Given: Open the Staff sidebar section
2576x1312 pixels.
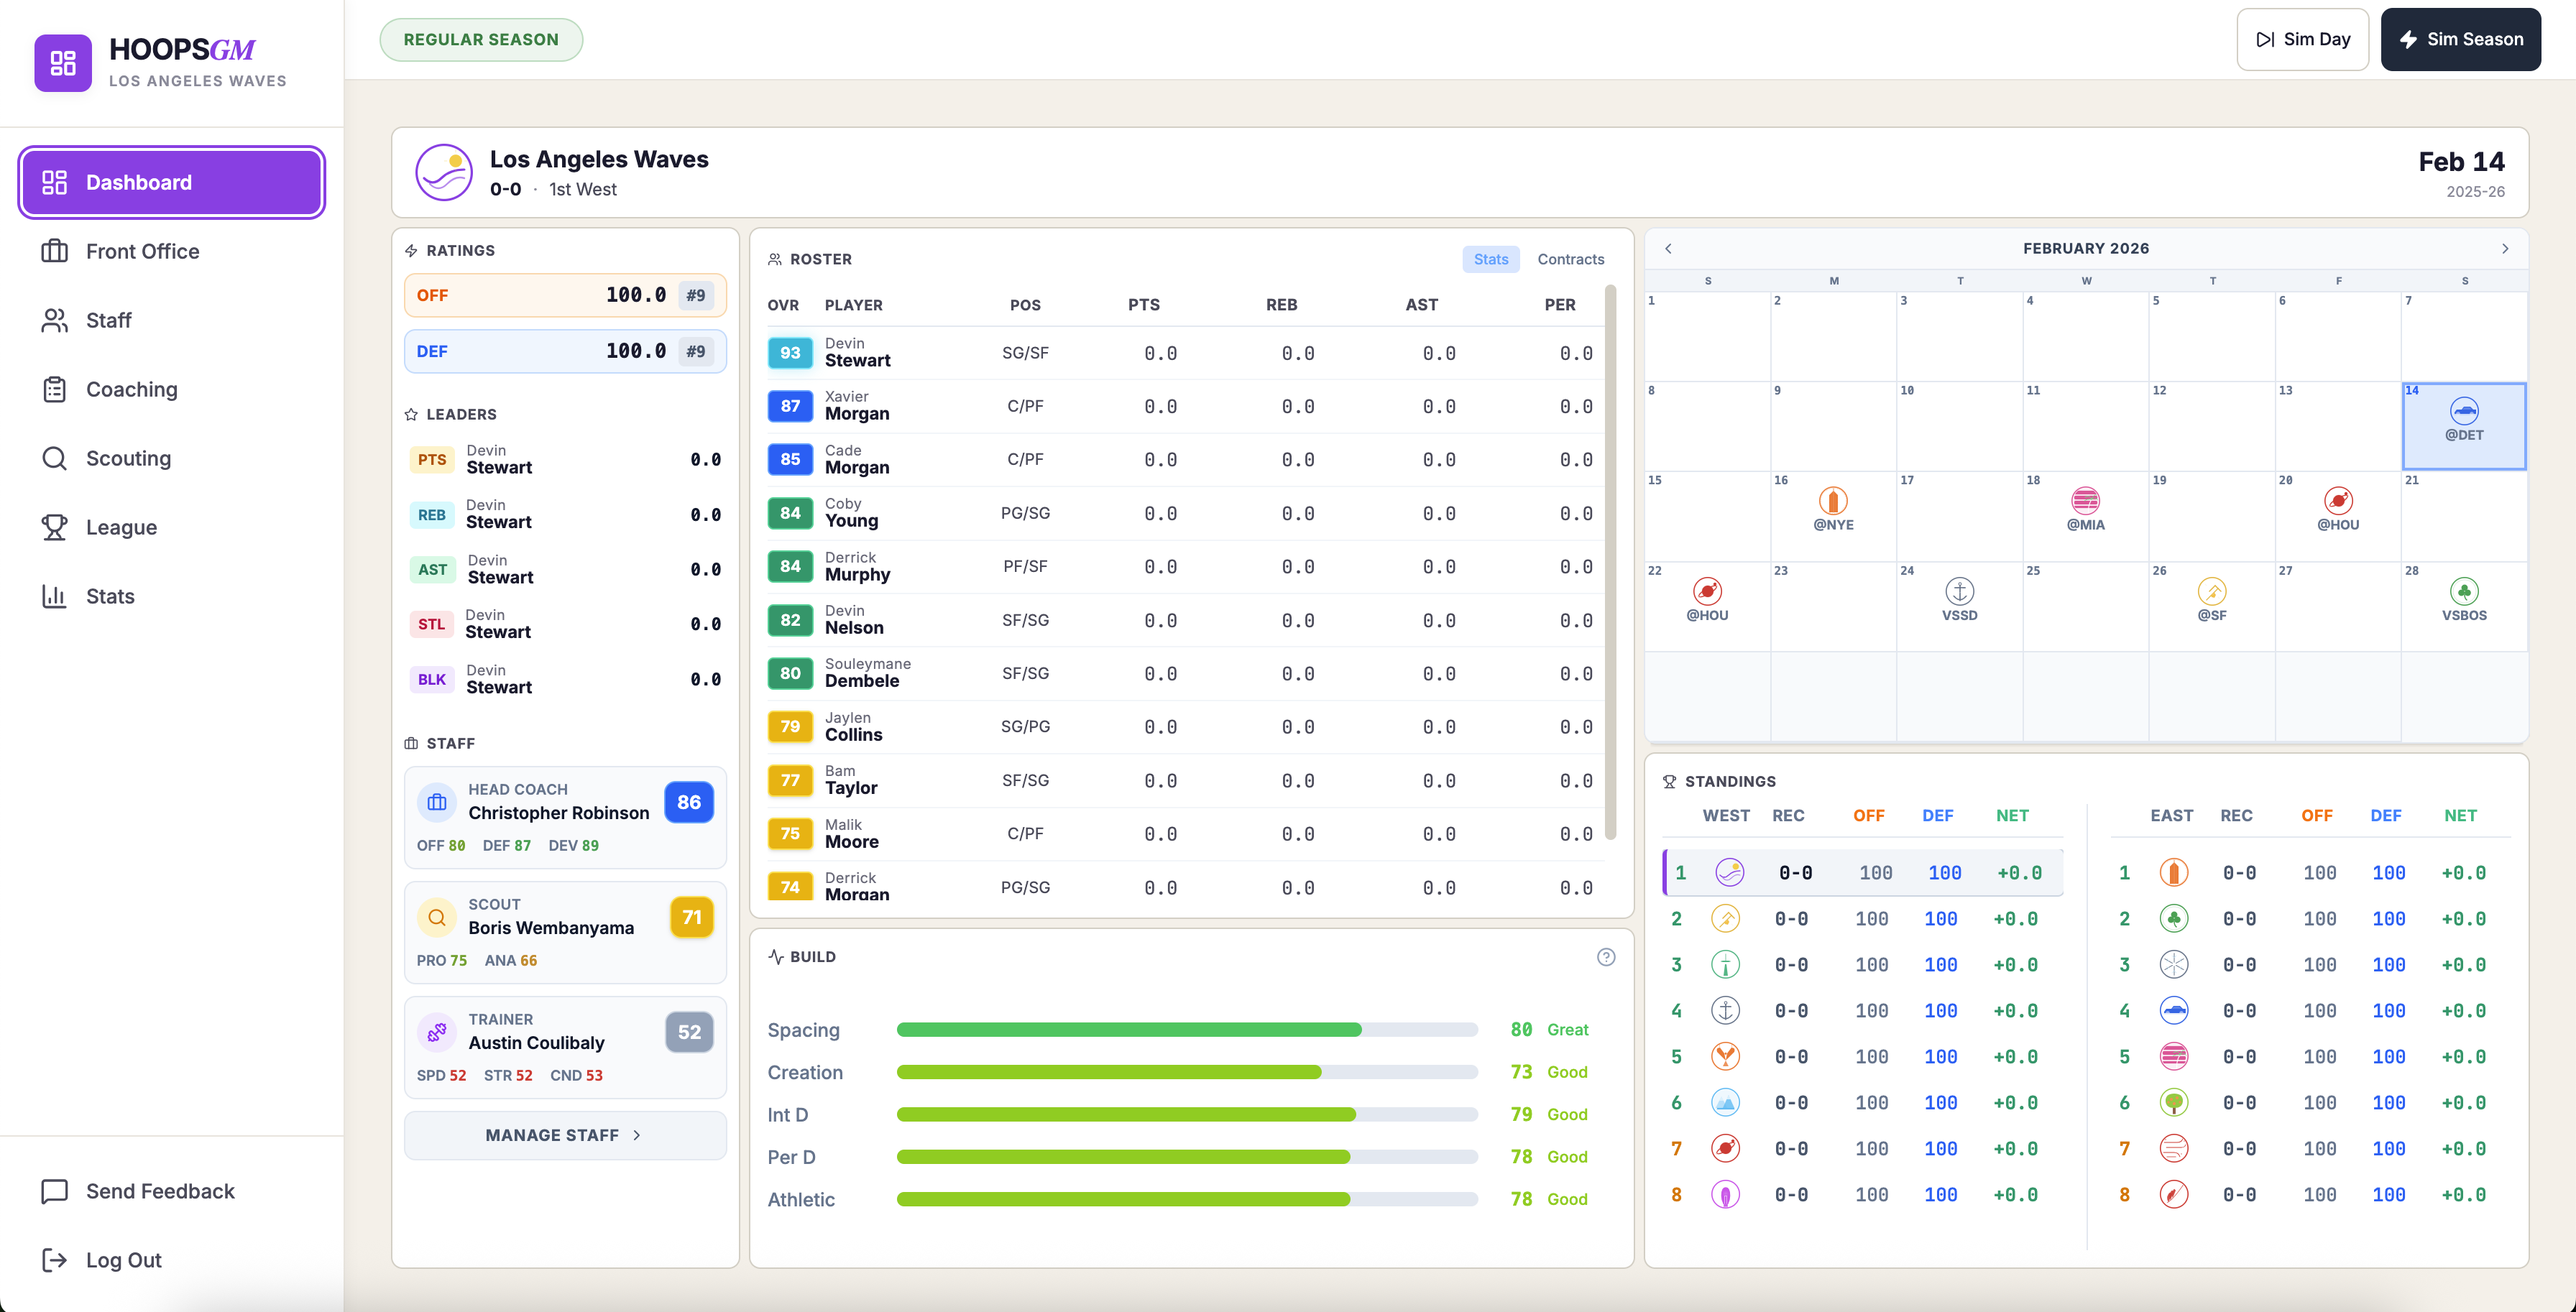Looking at the screenshot, I should (x=56, y=320).
